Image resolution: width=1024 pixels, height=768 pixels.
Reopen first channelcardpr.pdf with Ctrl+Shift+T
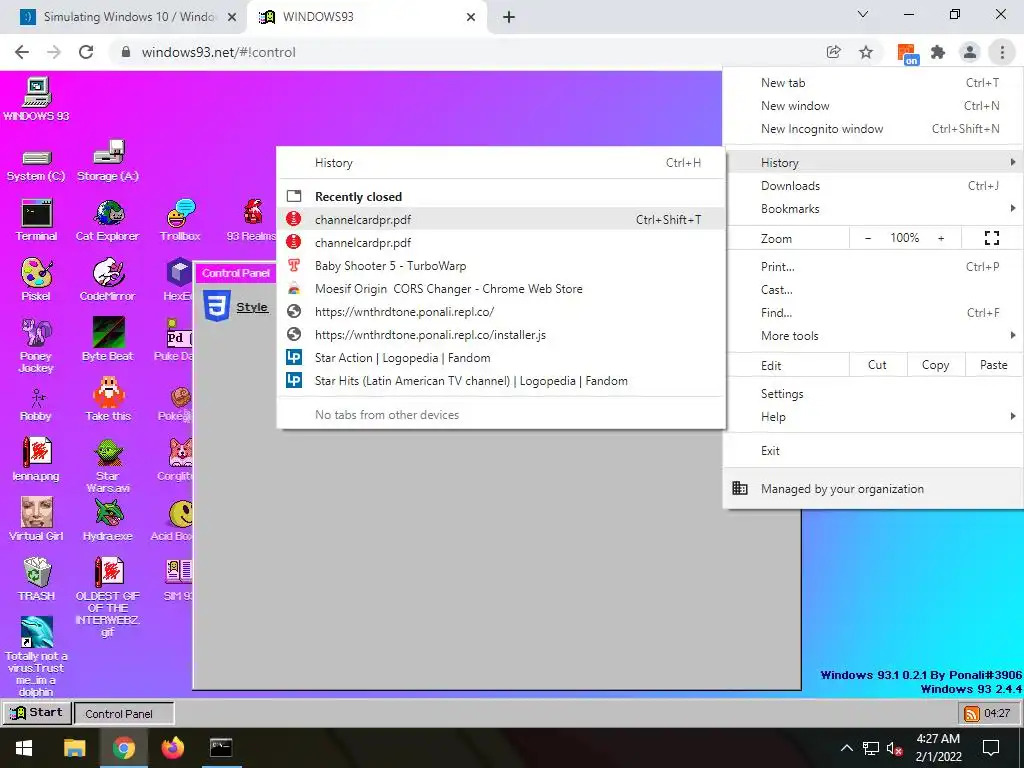(x=501, y=219)
